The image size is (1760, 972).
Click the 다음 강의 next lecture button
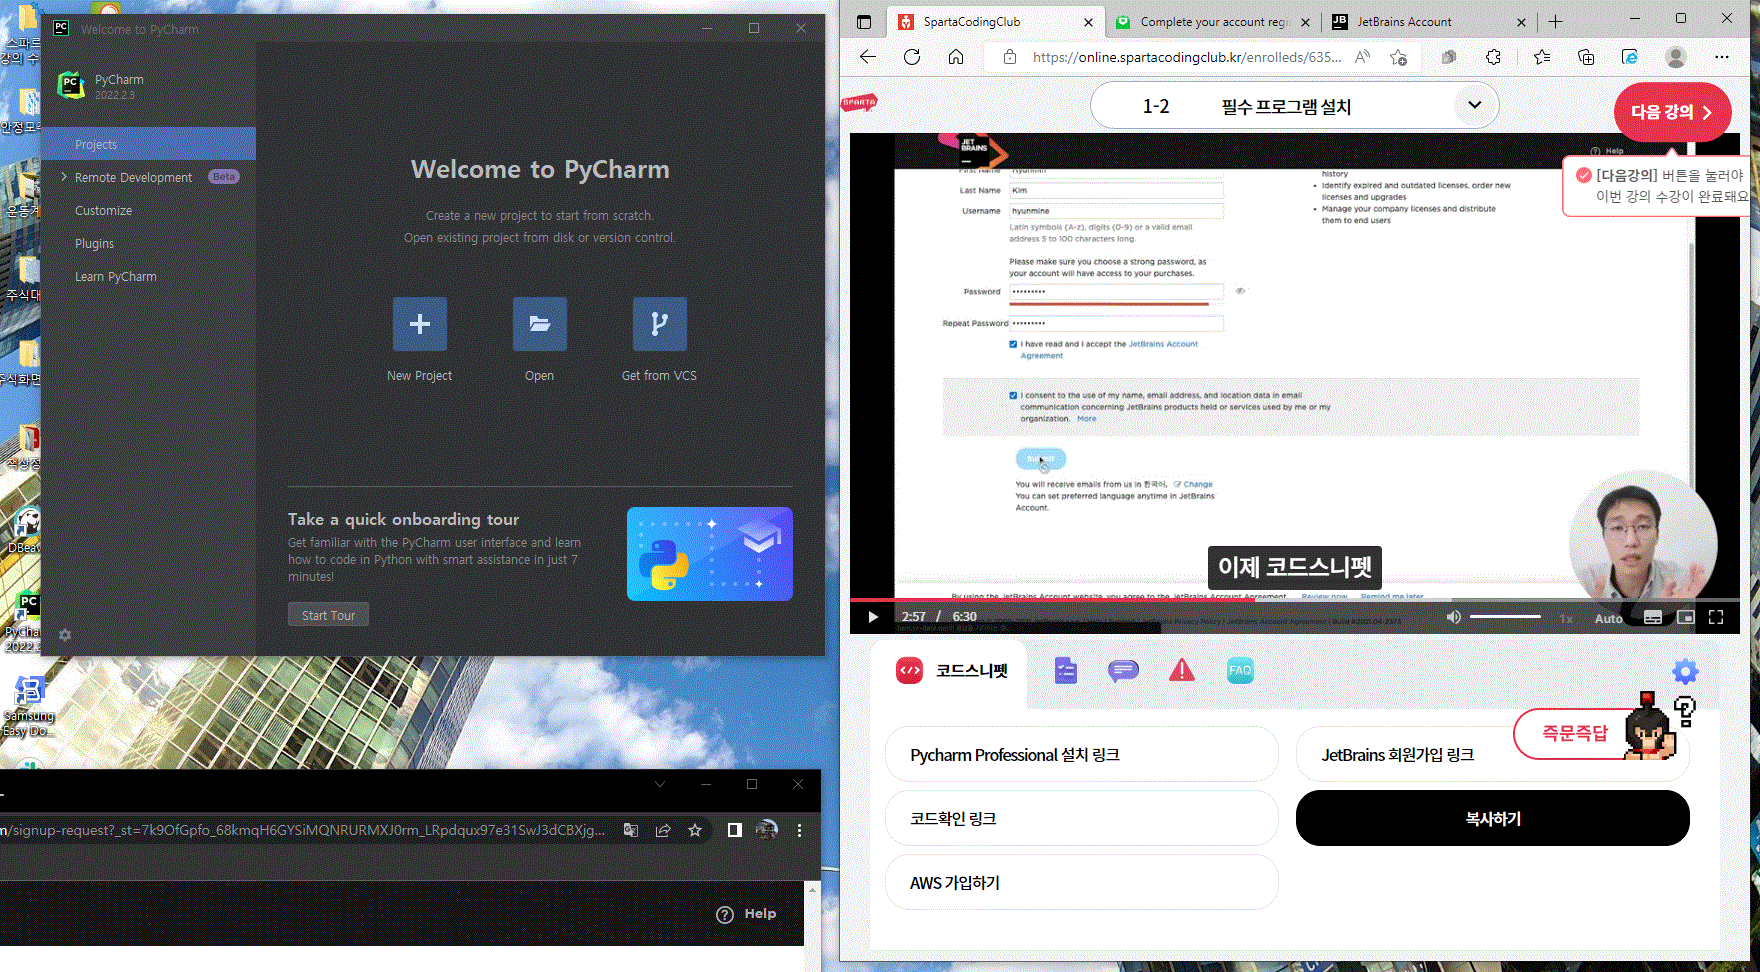tap(1672, 112)
